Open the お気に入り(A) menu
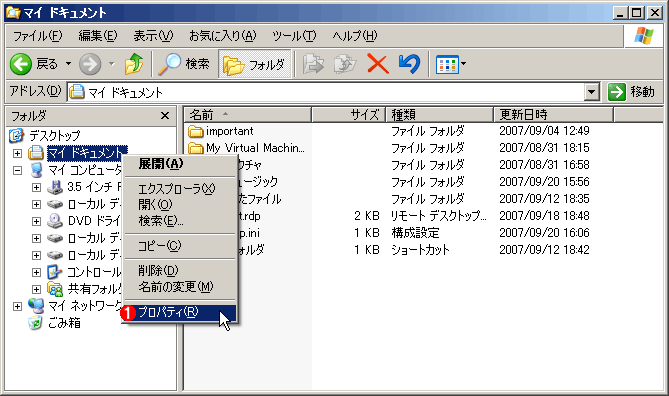669x396 pixels. (222, 36)
